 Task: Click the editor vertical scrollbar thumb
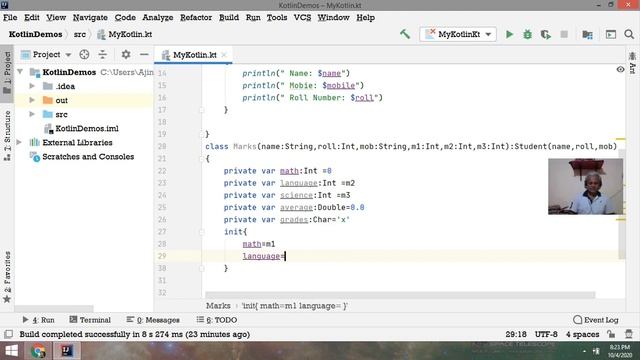coord(622,204)
